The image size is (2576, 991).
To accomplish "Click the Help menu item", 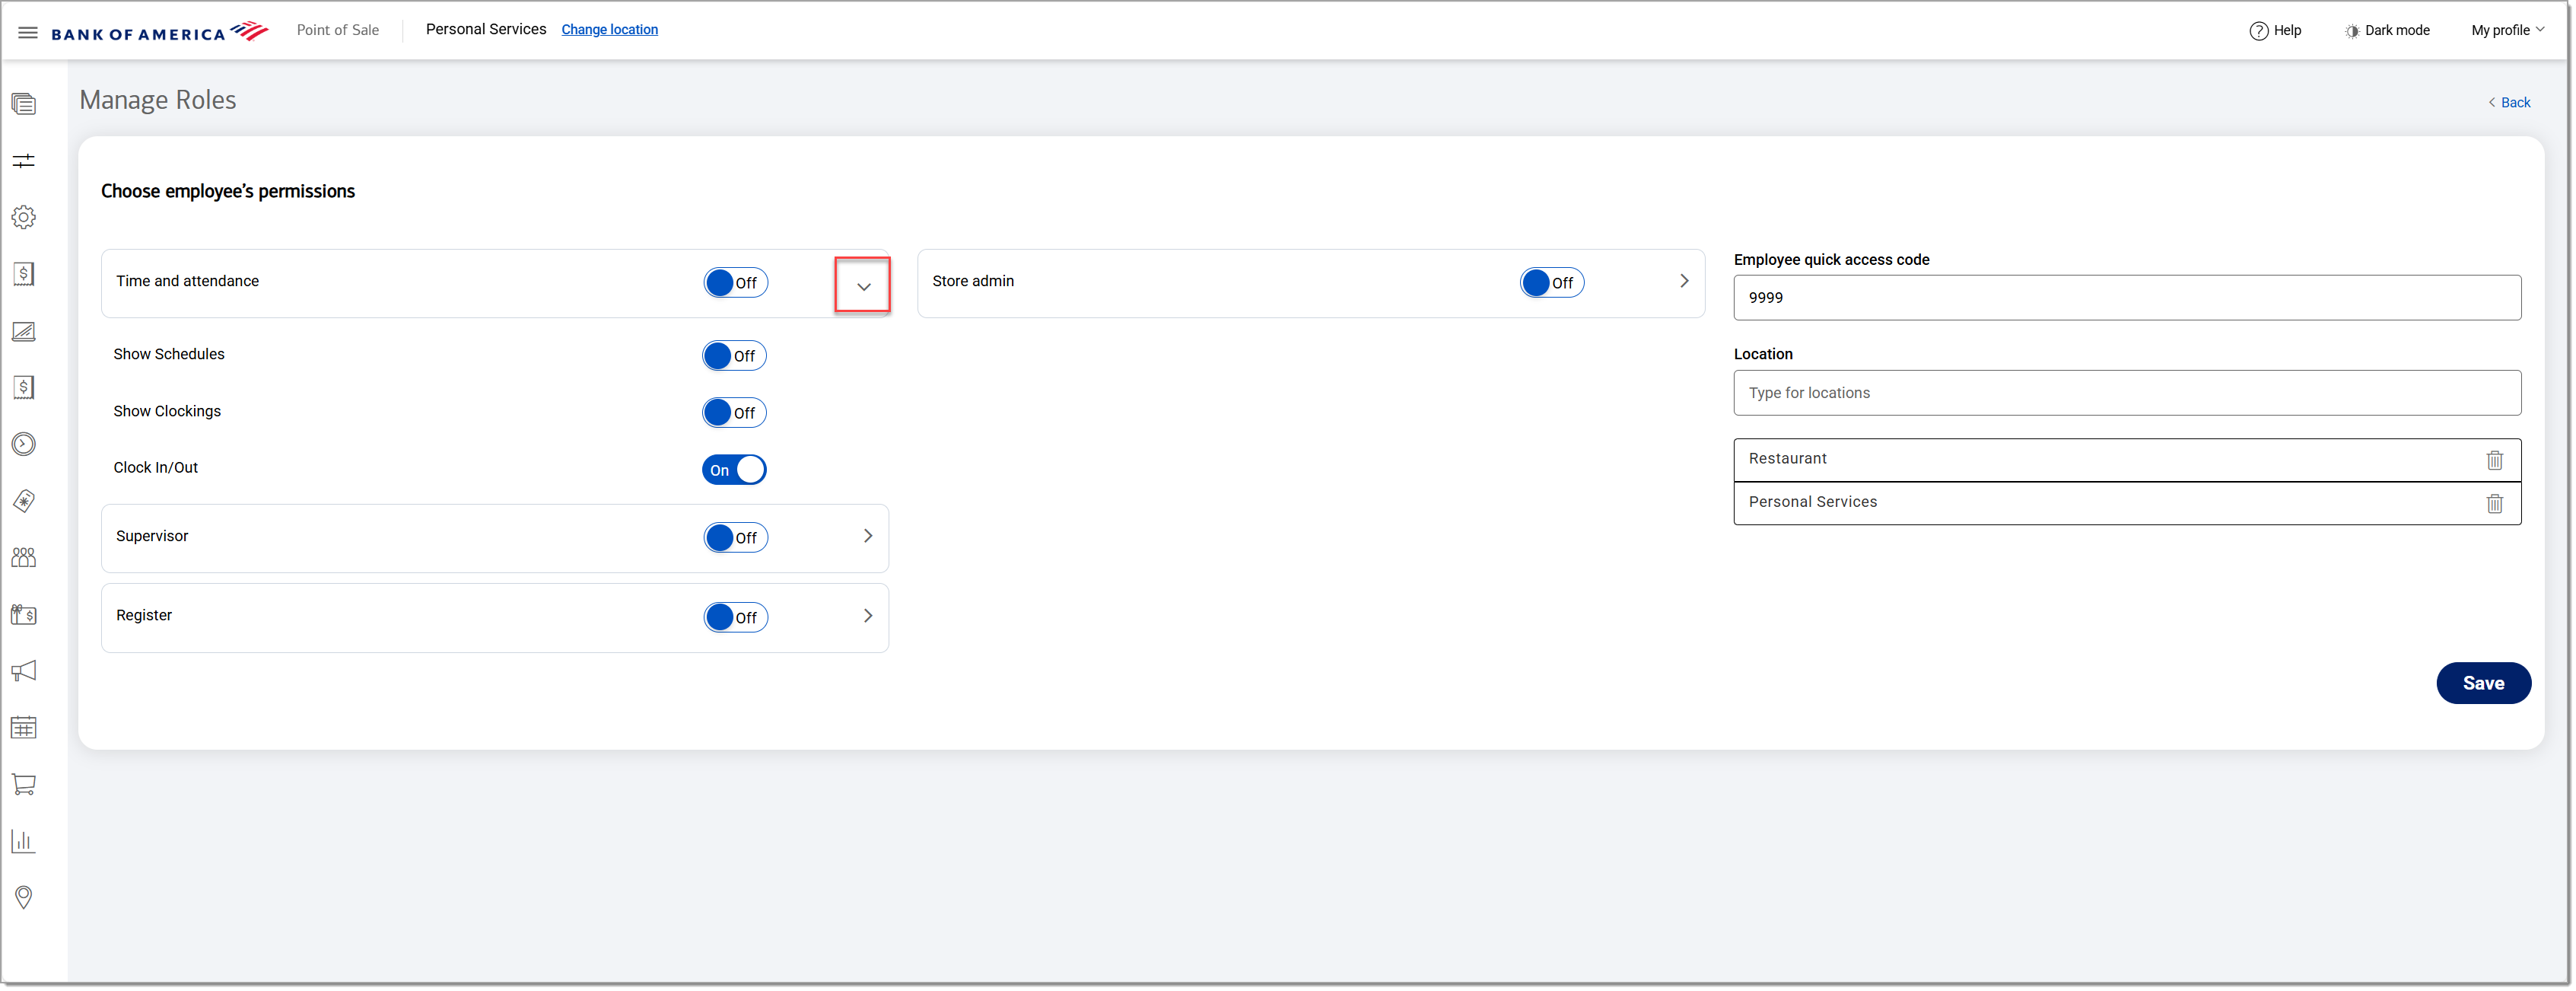I will 2275,30.
